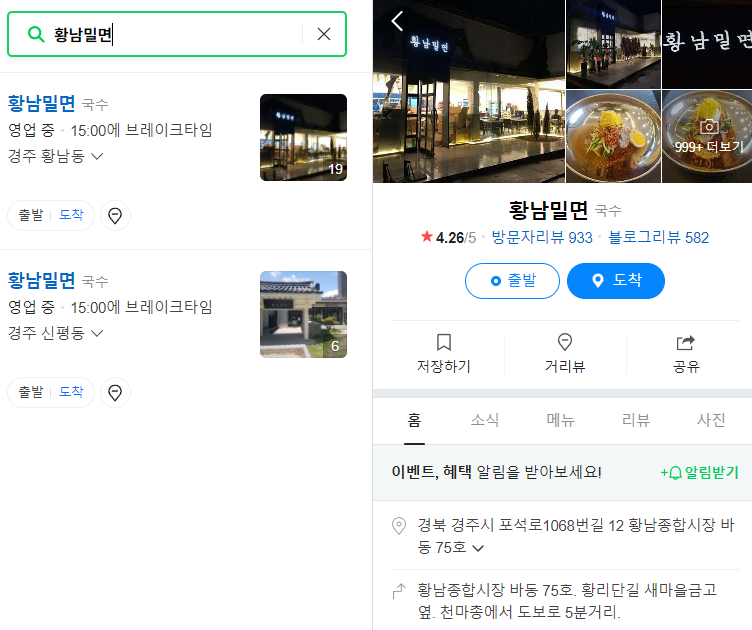
Task: Save place with 저장하기 bookmark icon
Action: (444, 342)
